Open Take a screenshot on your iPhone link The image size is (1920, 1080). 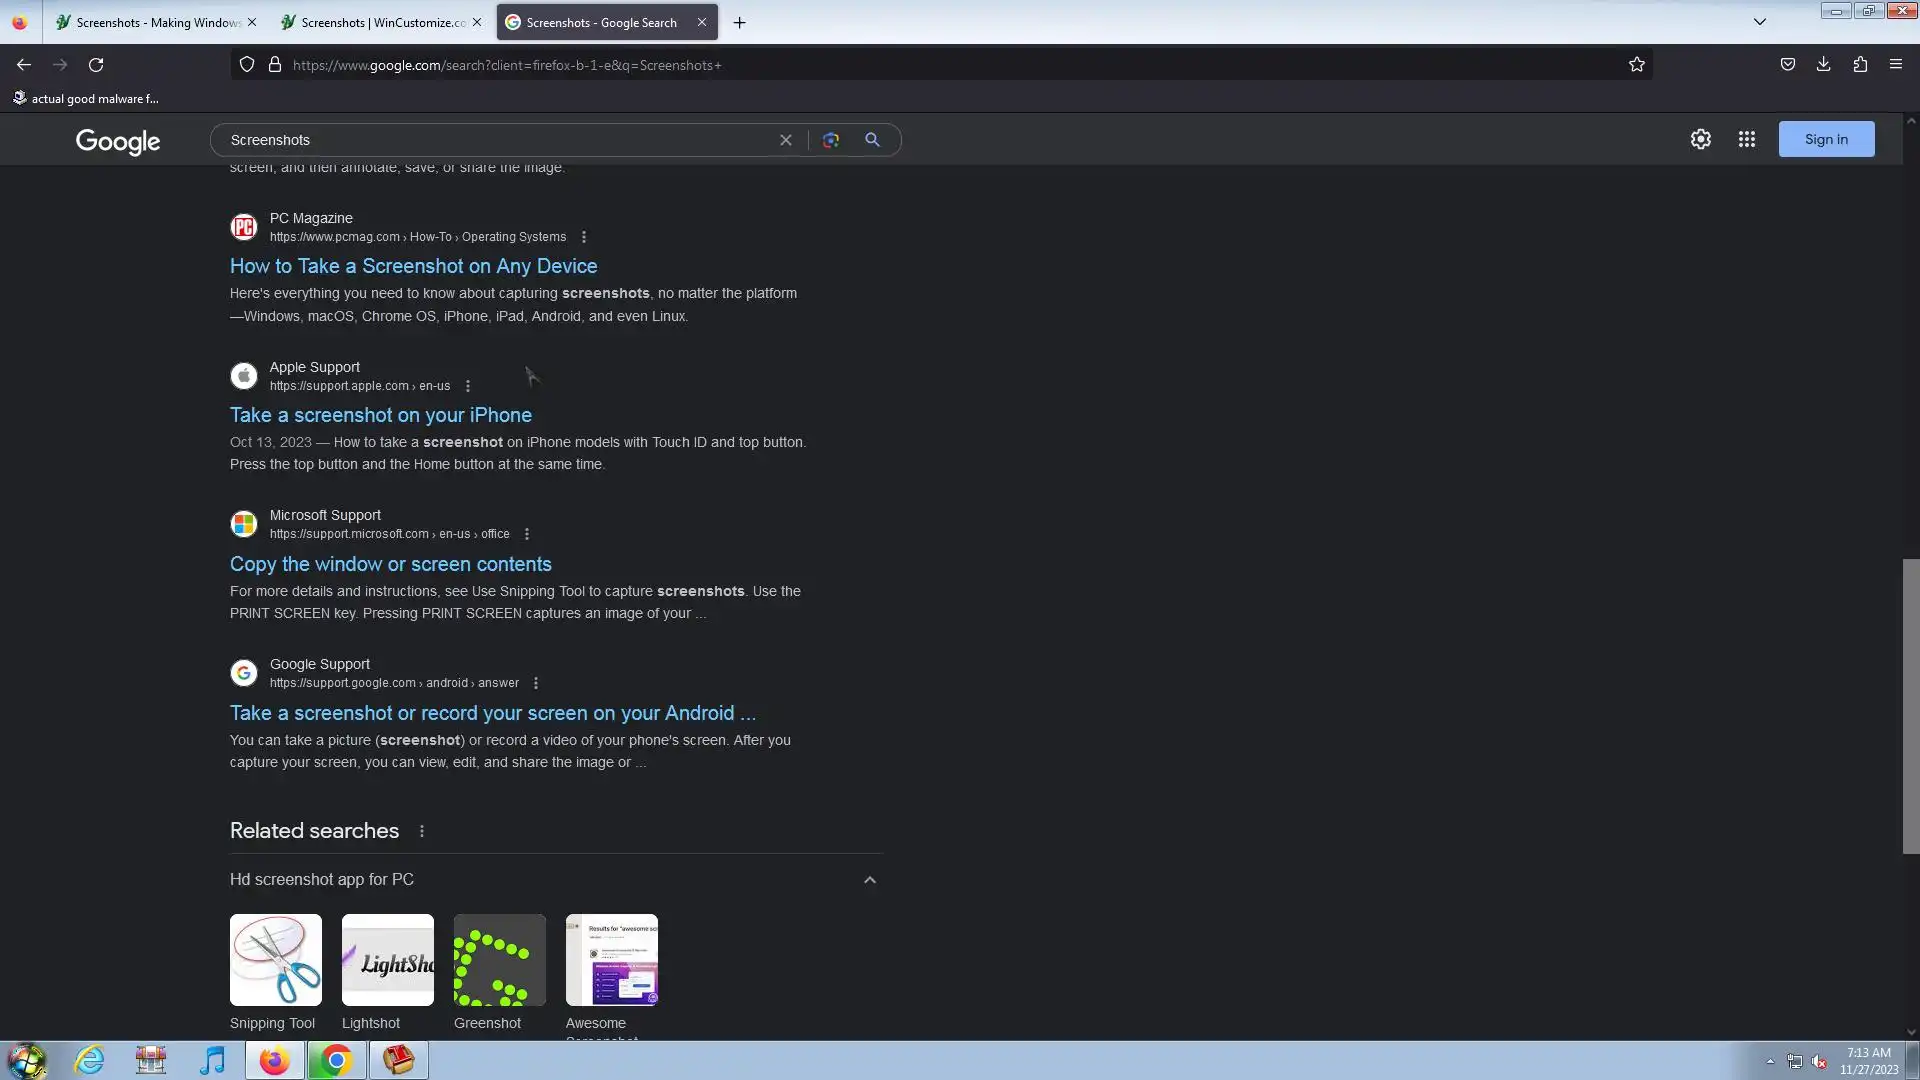380,415
